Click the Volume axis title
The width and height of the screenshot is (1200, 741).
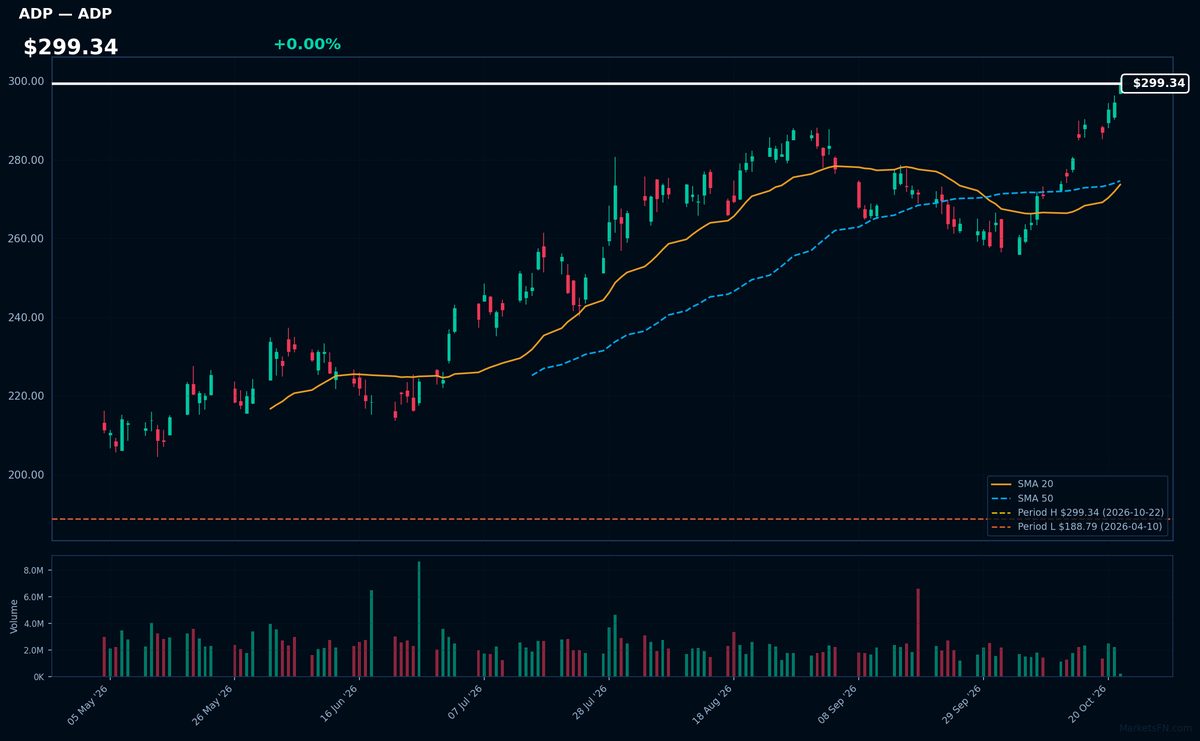[x=13, y=616]
